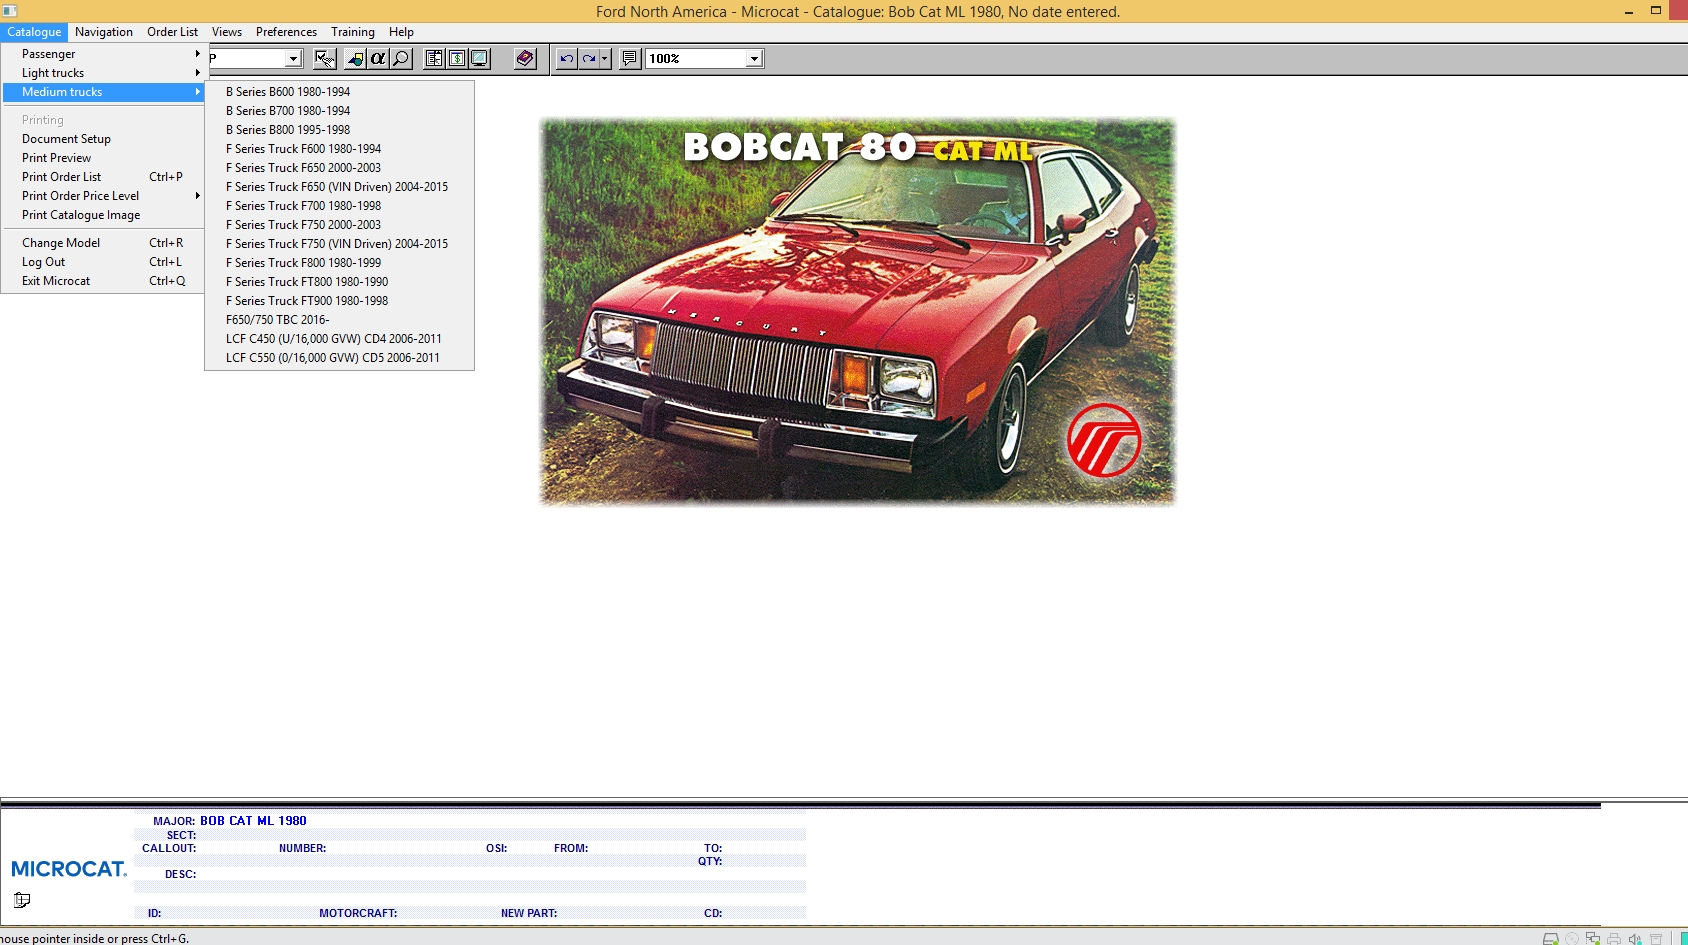The height and width of the screenshot is (945, 1688).
Task: Open the Preferences menu
Action: click(286, 32)
